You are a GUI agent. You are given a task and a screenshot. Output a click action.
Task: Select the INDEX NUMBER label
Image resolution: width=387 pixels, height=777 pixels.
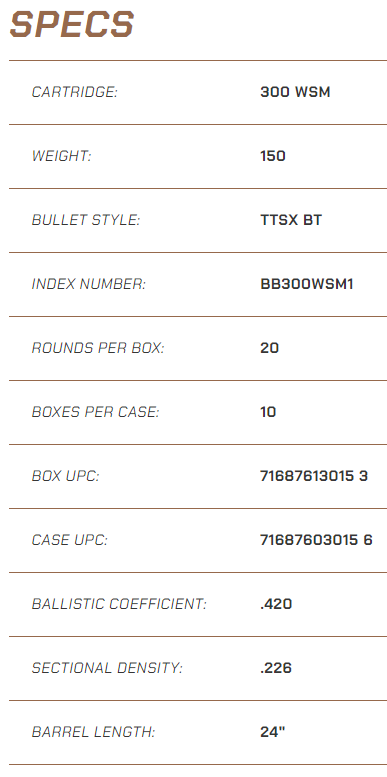pos(89,284)
